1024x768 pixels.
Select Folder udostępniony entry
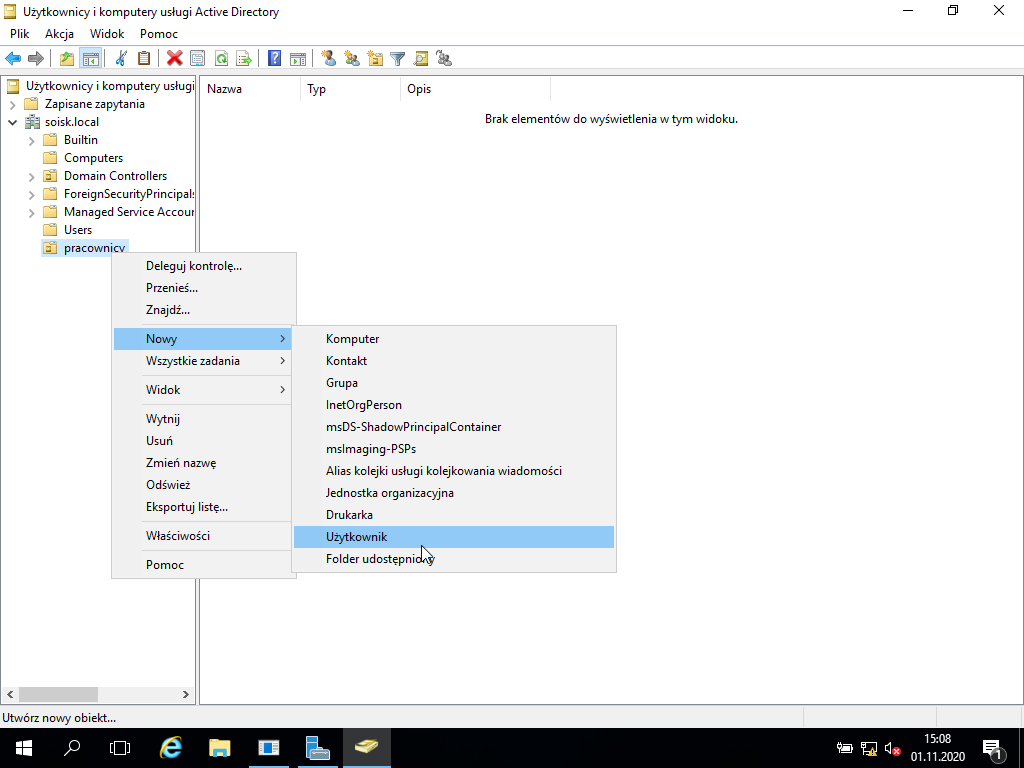tap(454, 559)
